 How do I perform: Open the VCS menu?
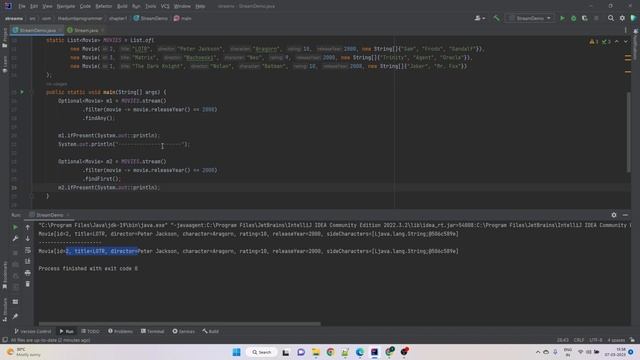coord(165,6)
